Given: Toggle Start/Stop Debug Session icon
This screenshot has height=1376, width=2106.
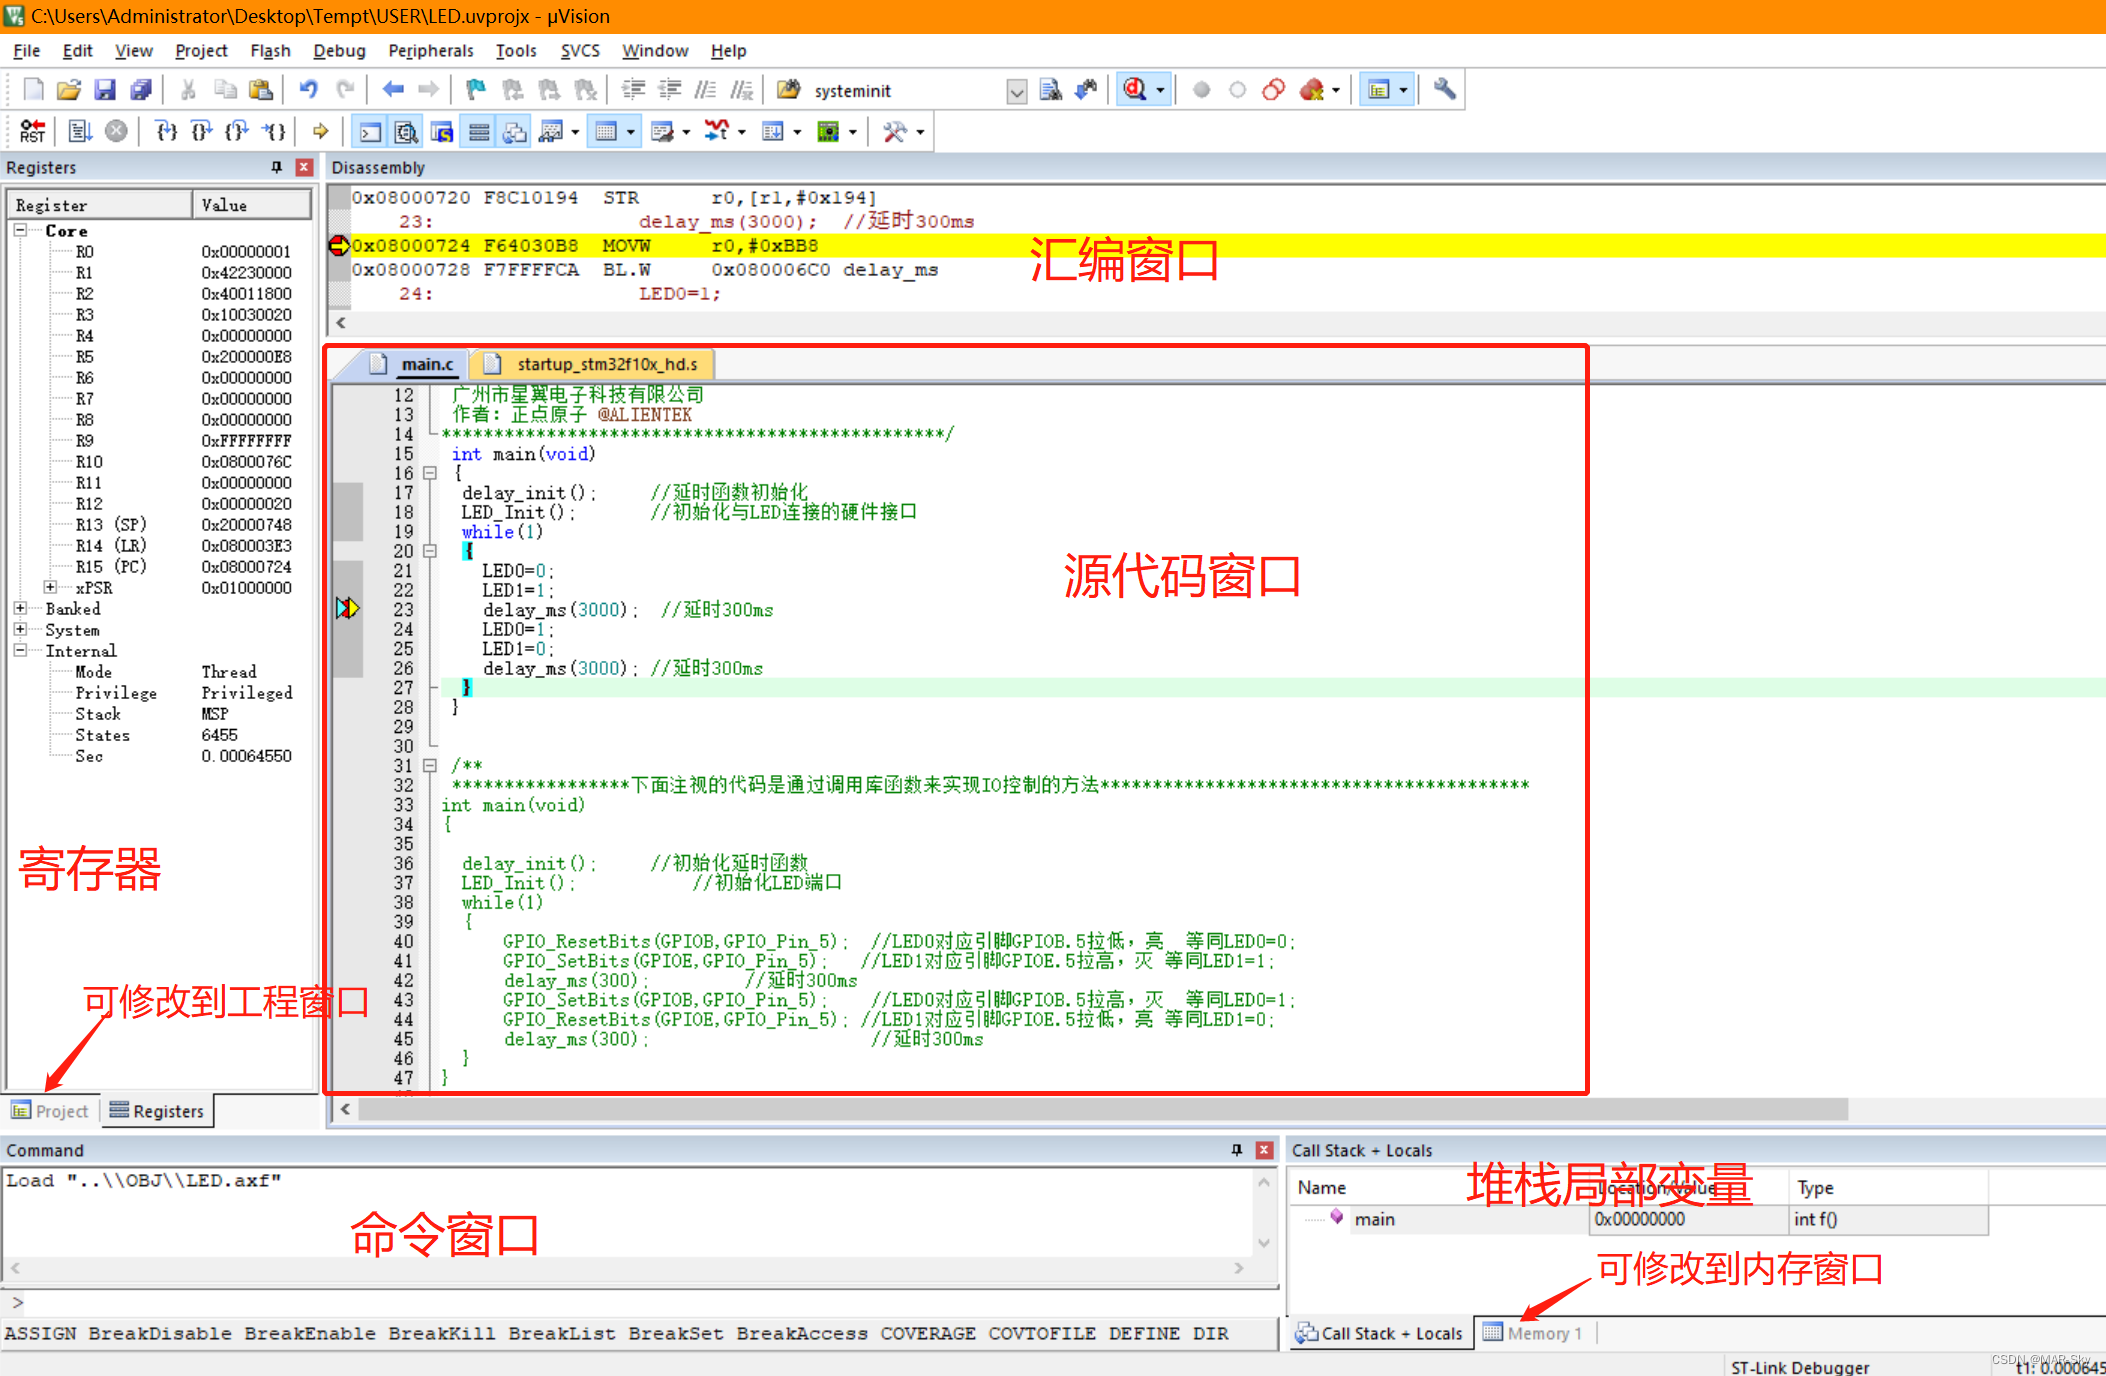Looking at the screenshot, I should coord(1134,90).
